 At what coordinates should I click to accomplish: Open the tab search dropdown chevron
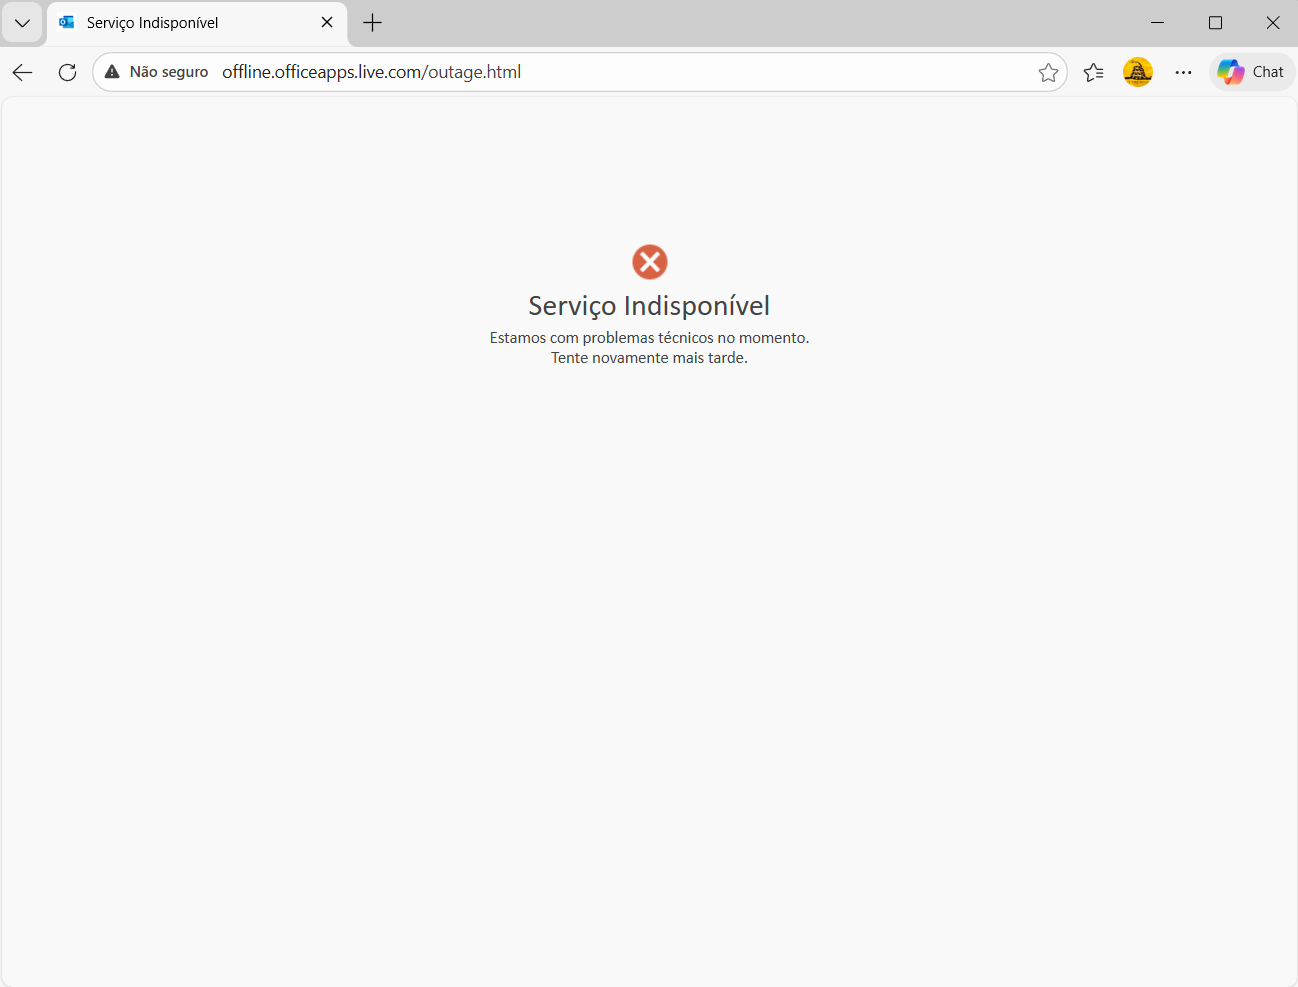(x=22, y=22)
